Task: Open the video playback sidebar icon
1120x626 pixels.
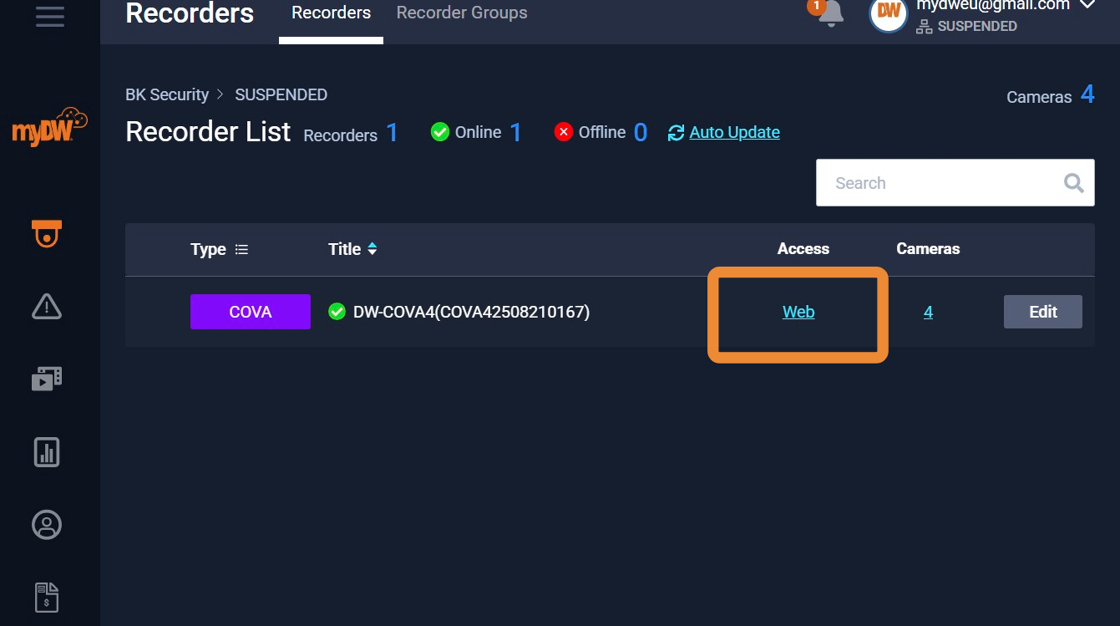Action: tap(46, 379)
